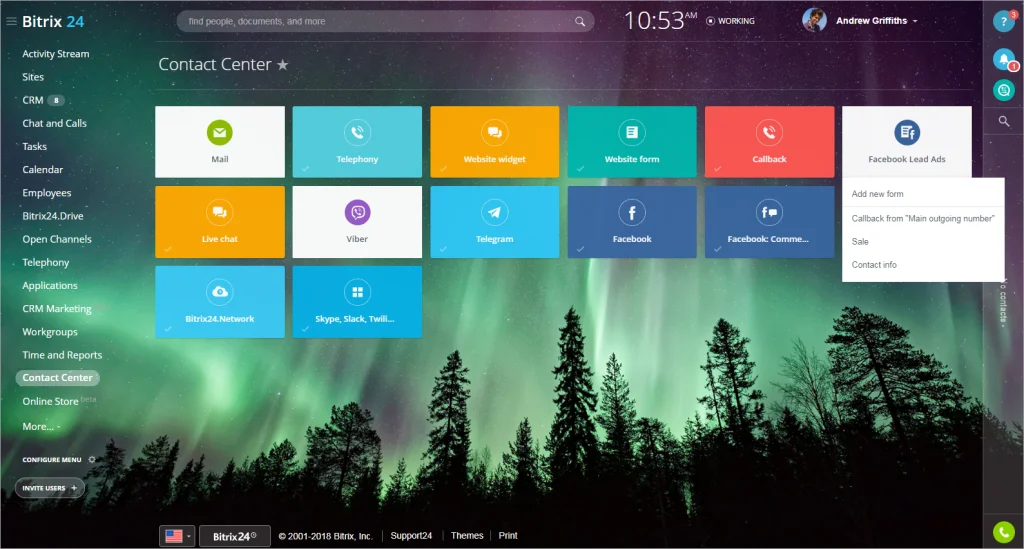
Task: Open the language flag dropdown
Action: click(177, 536)
